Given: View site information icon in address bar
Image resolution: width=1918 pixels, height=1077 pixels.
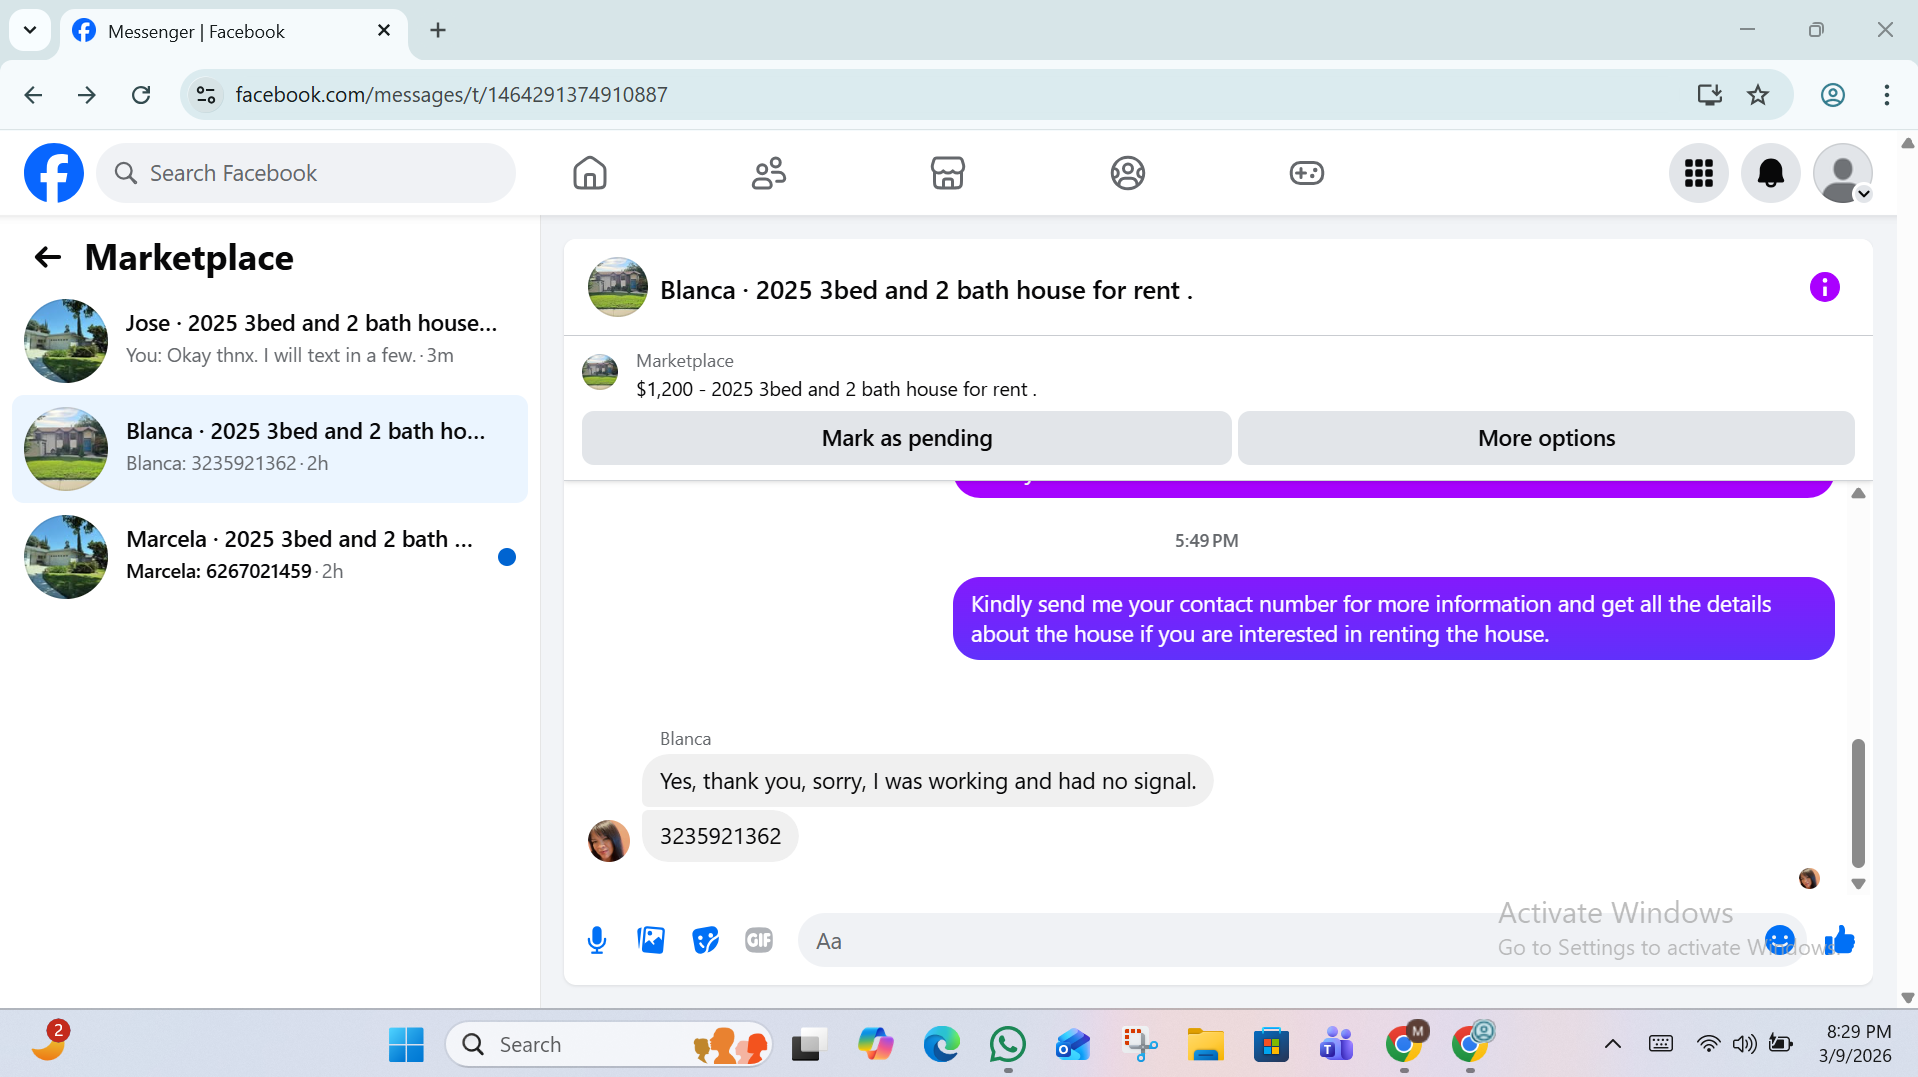Looking at the screenshot, I should [206, 95].
